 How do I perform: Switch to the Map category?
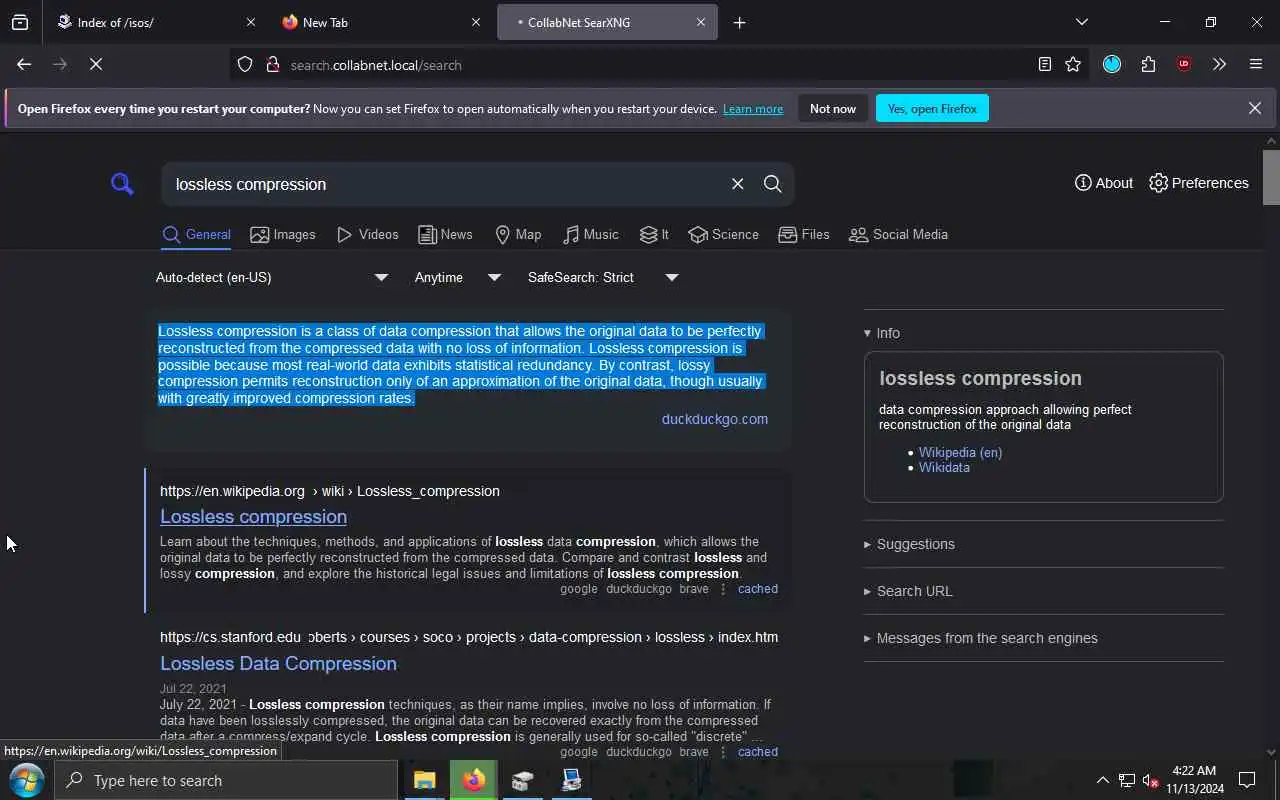518,235
